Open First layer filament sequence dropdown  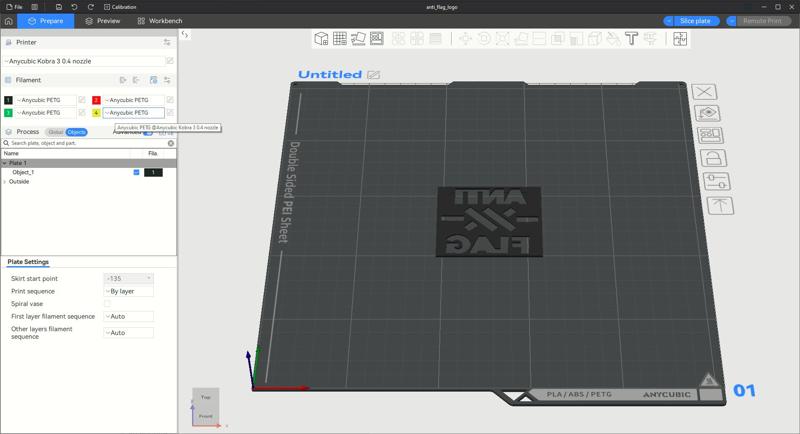coord(129,316)
